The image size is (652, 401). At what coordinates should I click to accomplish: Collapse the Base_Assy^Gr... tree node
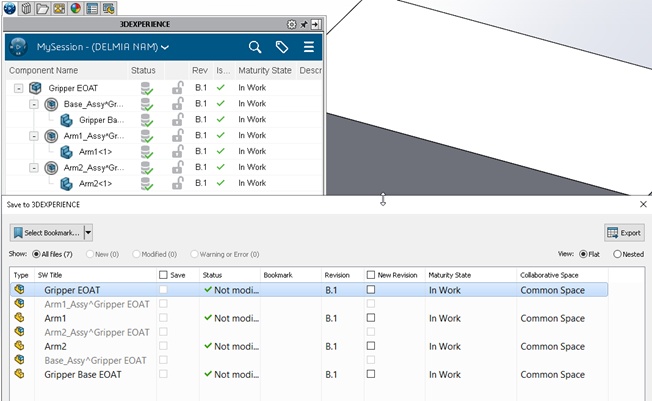tap(34, 104)
